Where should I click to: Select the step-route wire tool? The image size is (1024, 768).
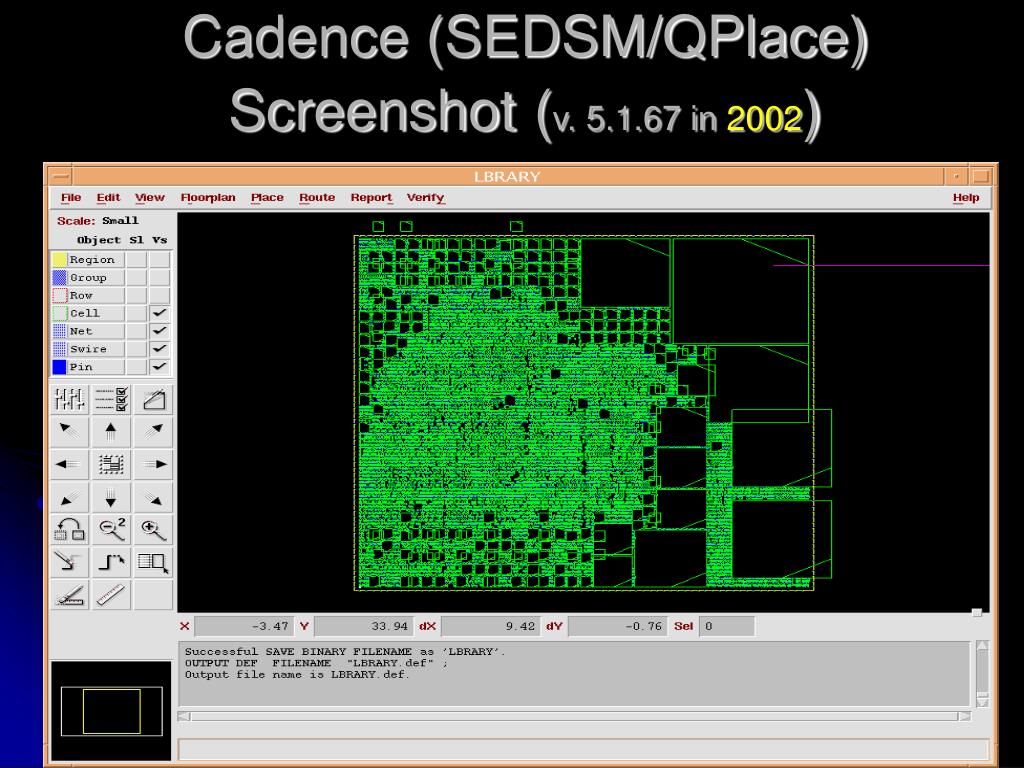[111, 562]
